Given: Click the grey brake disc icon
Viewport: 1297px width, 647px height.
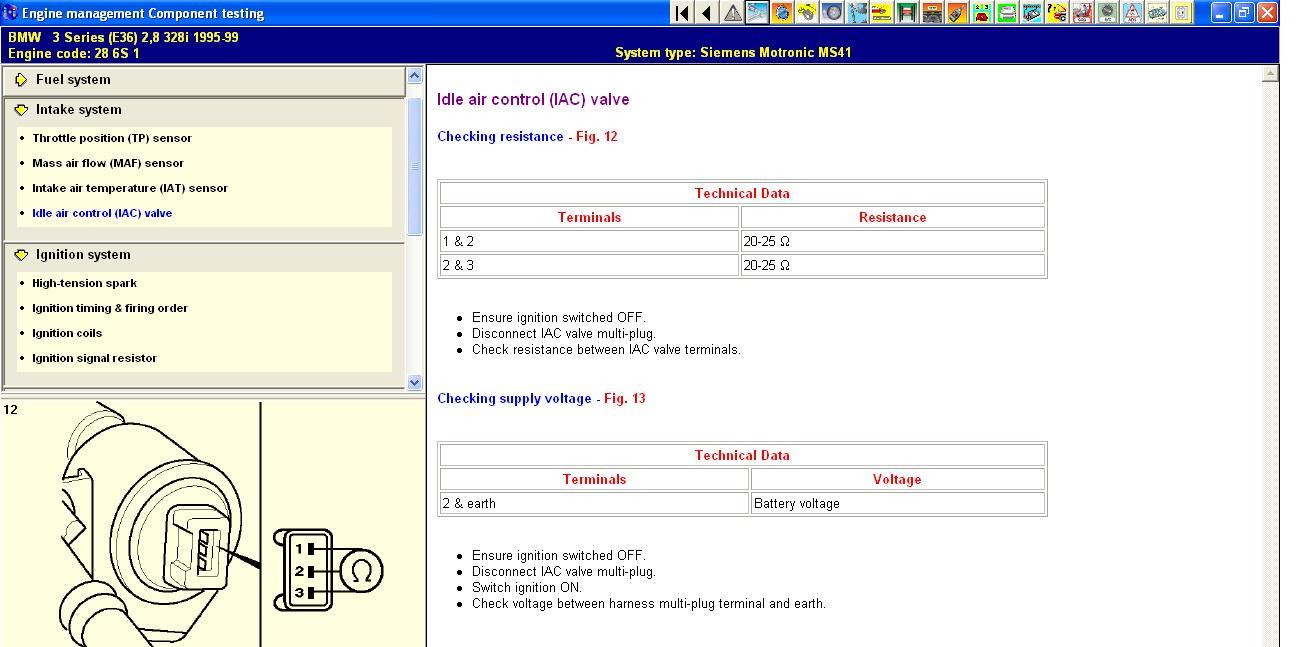Looking at the screenshot, I should click(832, 13).
